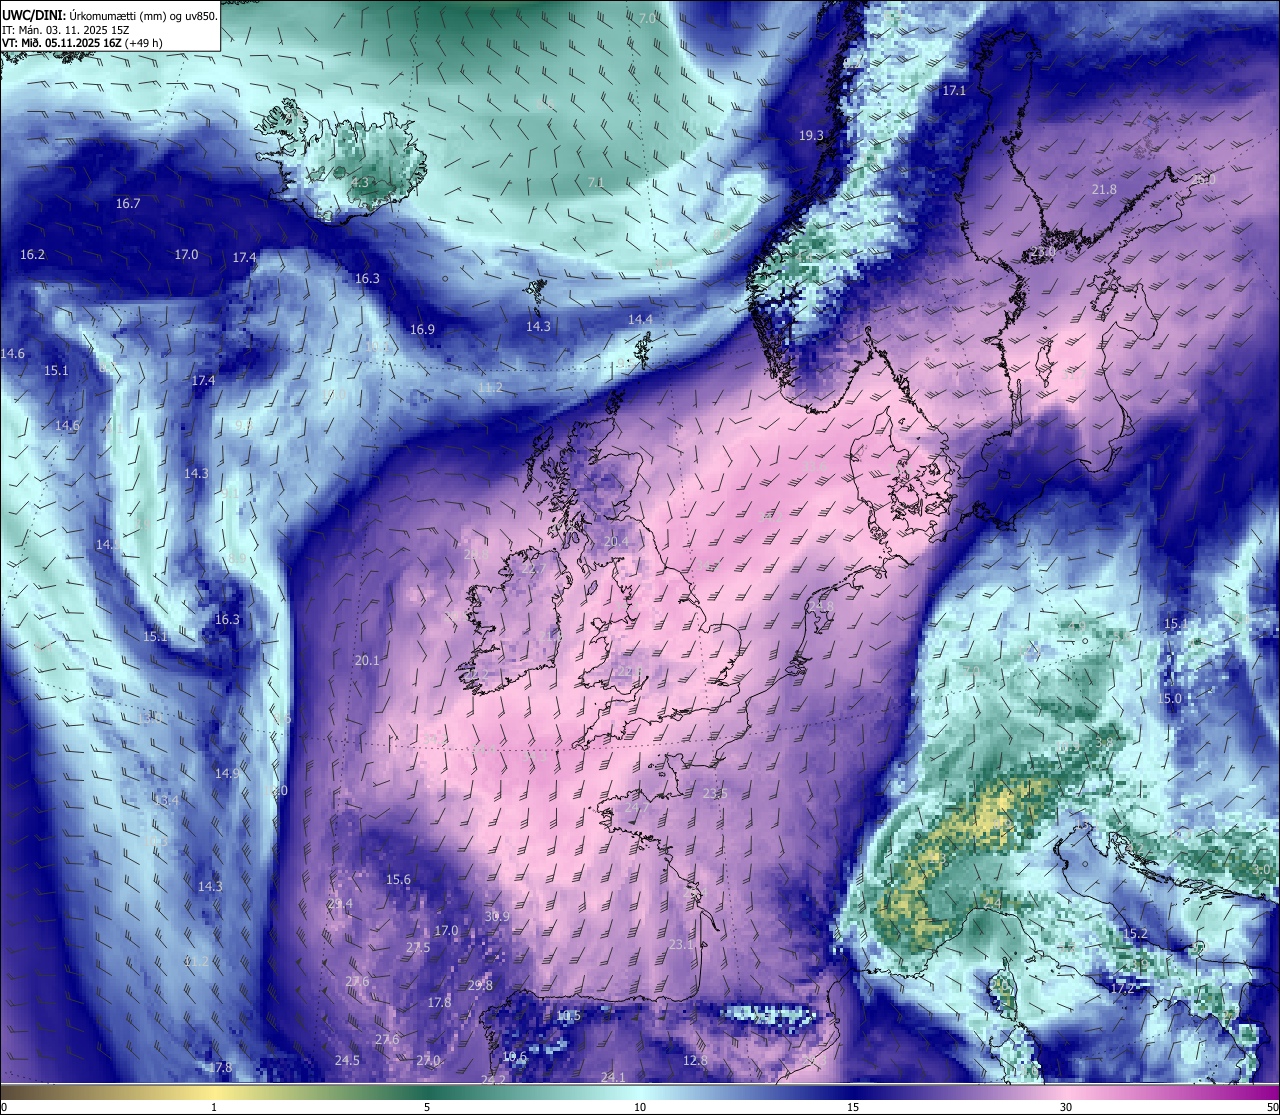Click the 27.0 map value
This screenshot has height=1115, width=1280.
pos(428,1060)
